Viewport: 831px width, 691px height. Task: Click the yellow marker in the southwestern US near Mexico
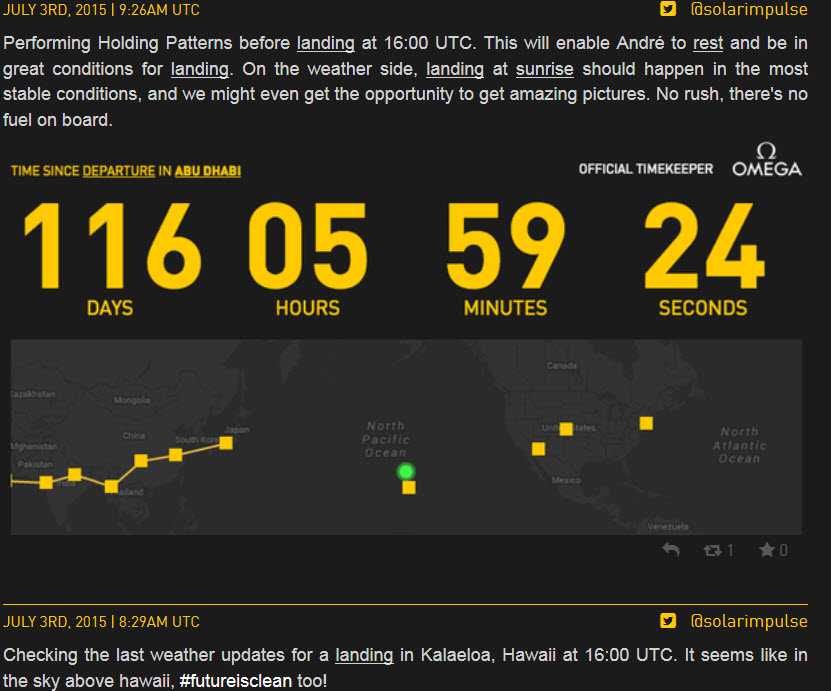539,448
